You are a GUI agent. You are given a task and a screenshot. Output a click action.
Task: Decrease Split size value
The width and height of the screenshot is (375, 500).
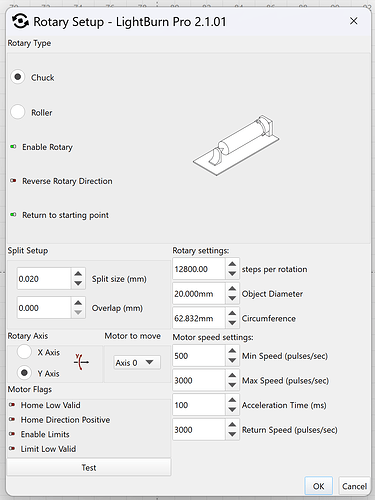point(78,284)
